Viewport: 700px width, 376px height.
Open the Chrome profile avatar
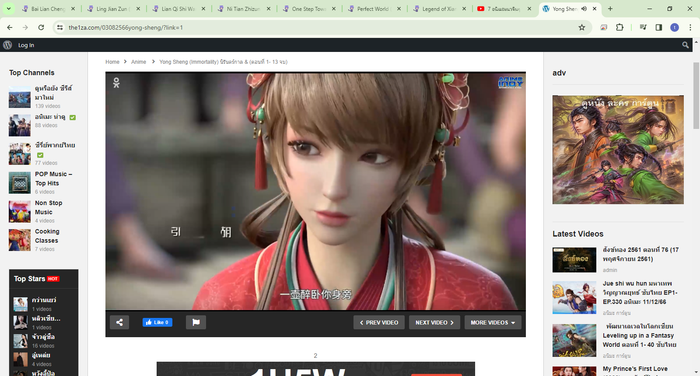tap(675, 27)
